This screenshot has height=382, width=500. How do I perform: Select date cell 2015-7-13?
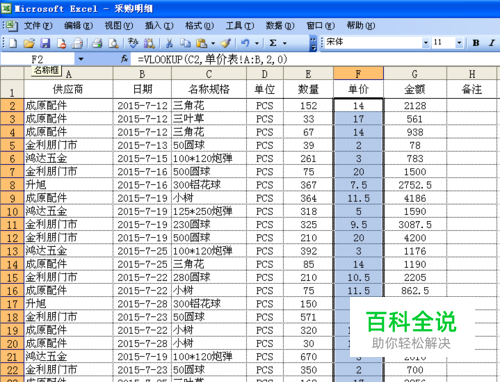pos(142,145)
